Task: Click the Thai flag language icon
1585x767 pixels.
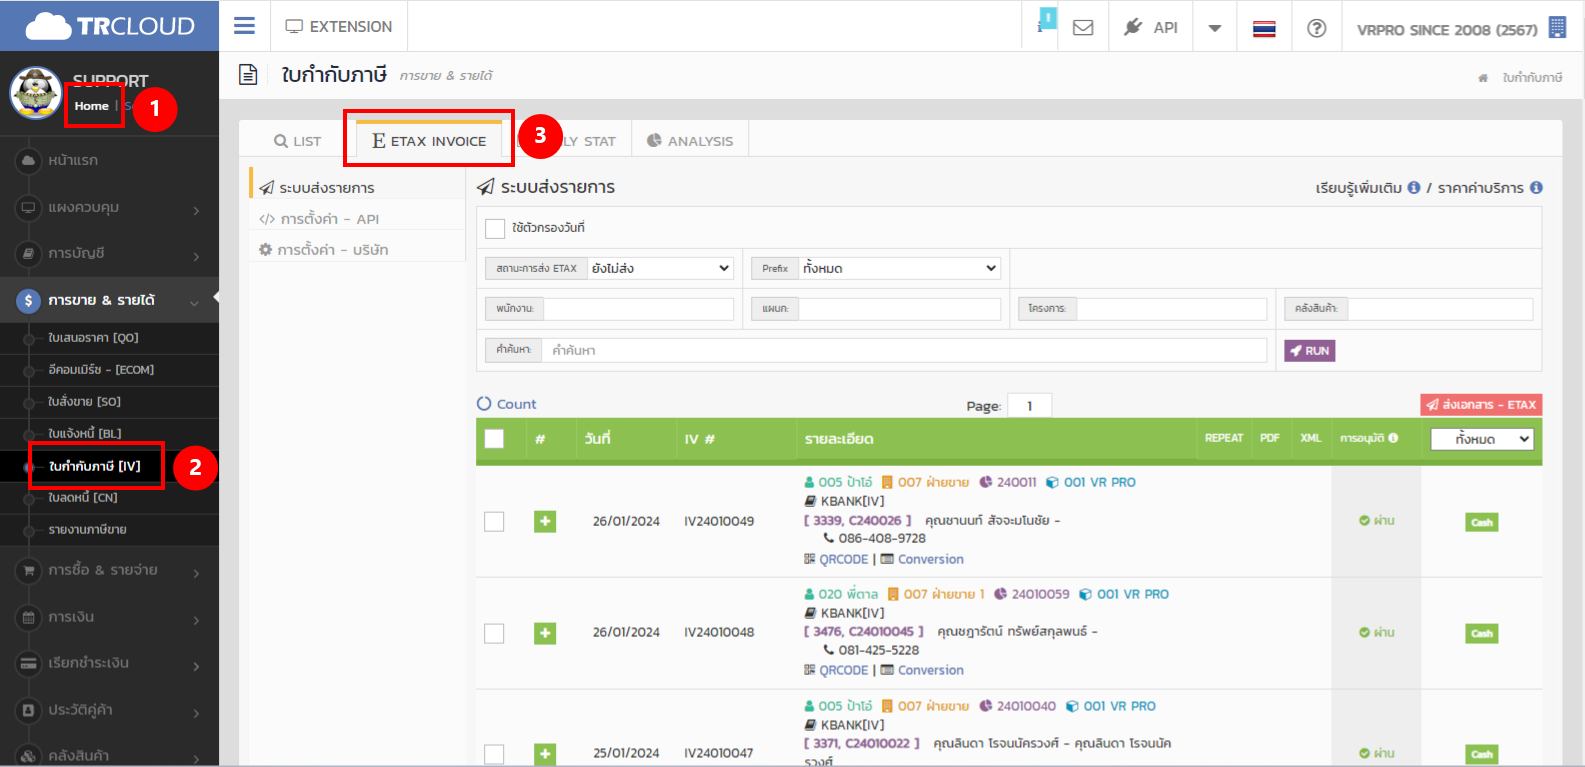Action: point(1264,29)
